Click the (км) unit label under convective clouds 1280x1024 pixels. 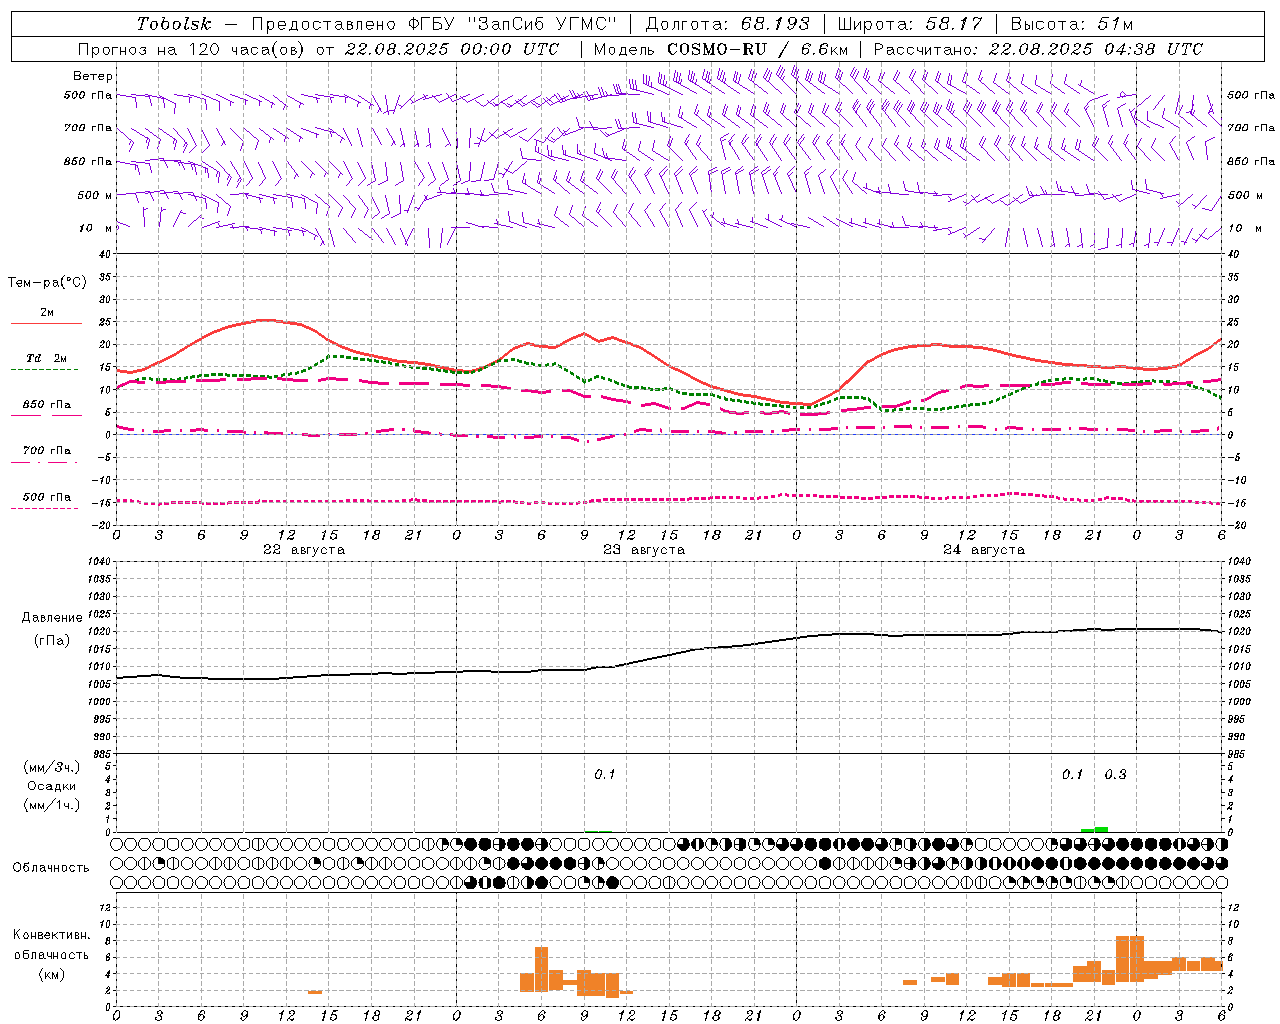tap(52, 974)
